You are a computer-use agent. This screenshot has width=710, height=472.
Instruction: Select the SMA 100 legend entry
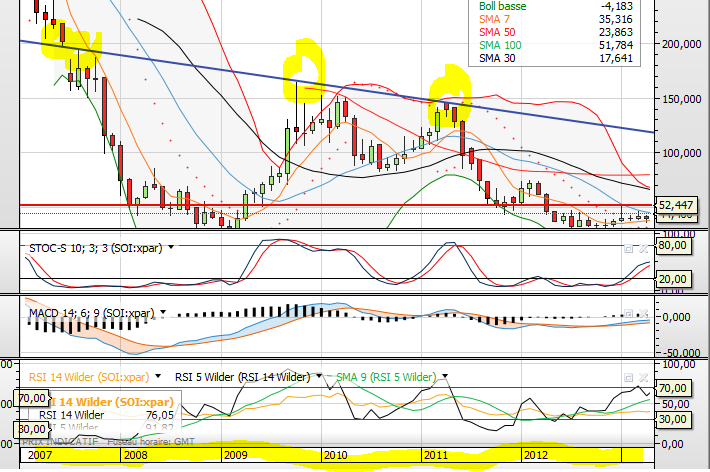(x=500, y=45)
